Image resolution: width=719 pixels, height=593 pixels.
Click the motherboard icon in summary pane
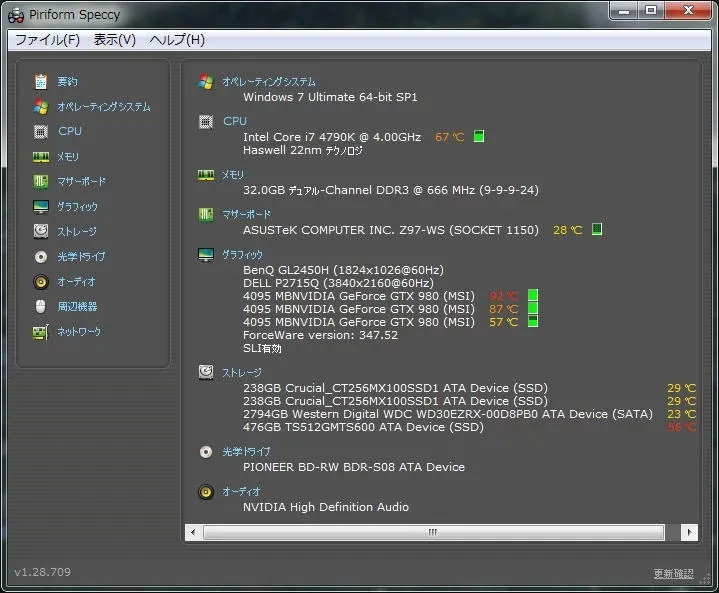(206, 215)
